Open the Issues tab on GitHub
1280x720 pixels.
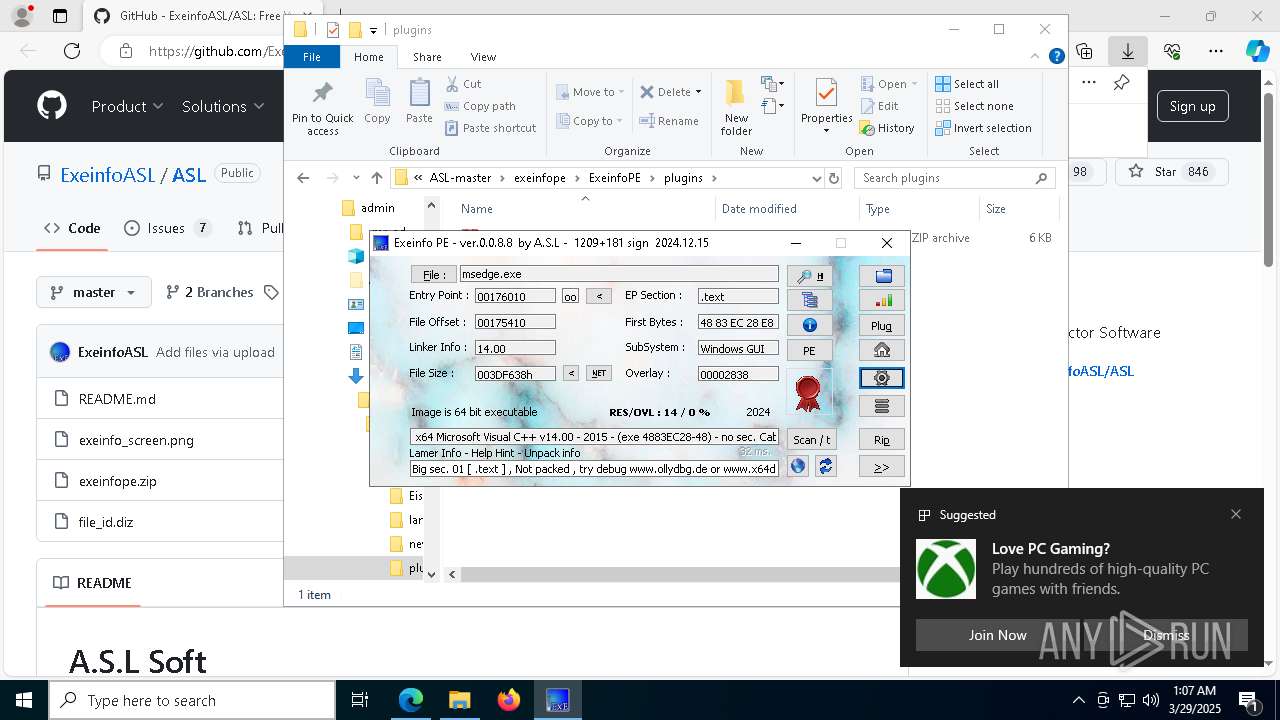168,228
